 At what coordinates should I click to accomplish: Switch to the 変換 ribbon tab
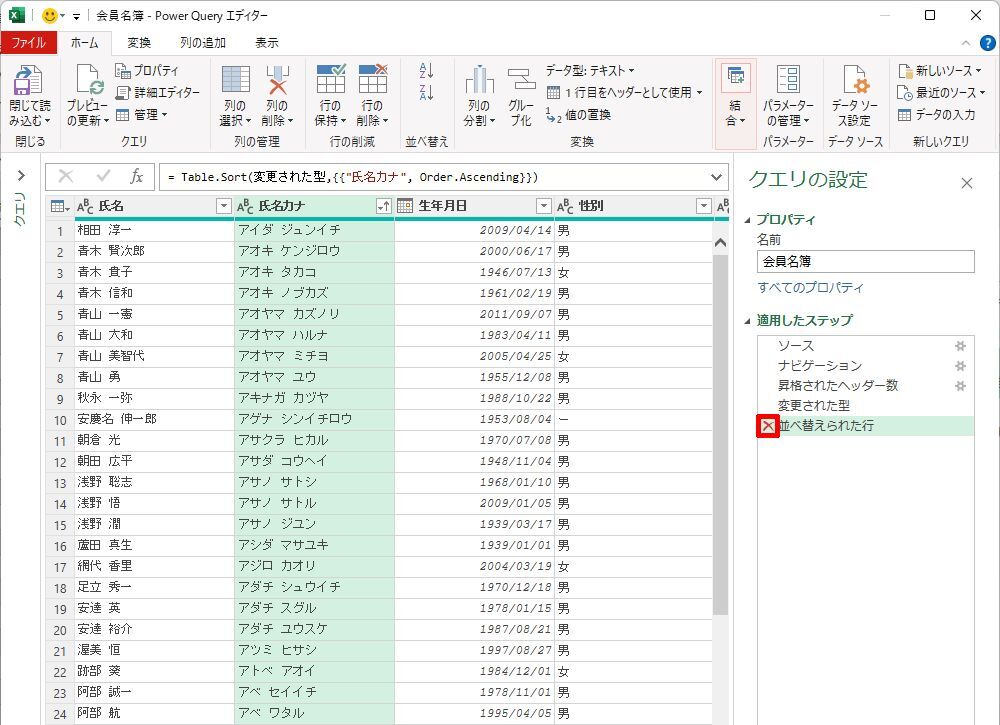point(139,43)
